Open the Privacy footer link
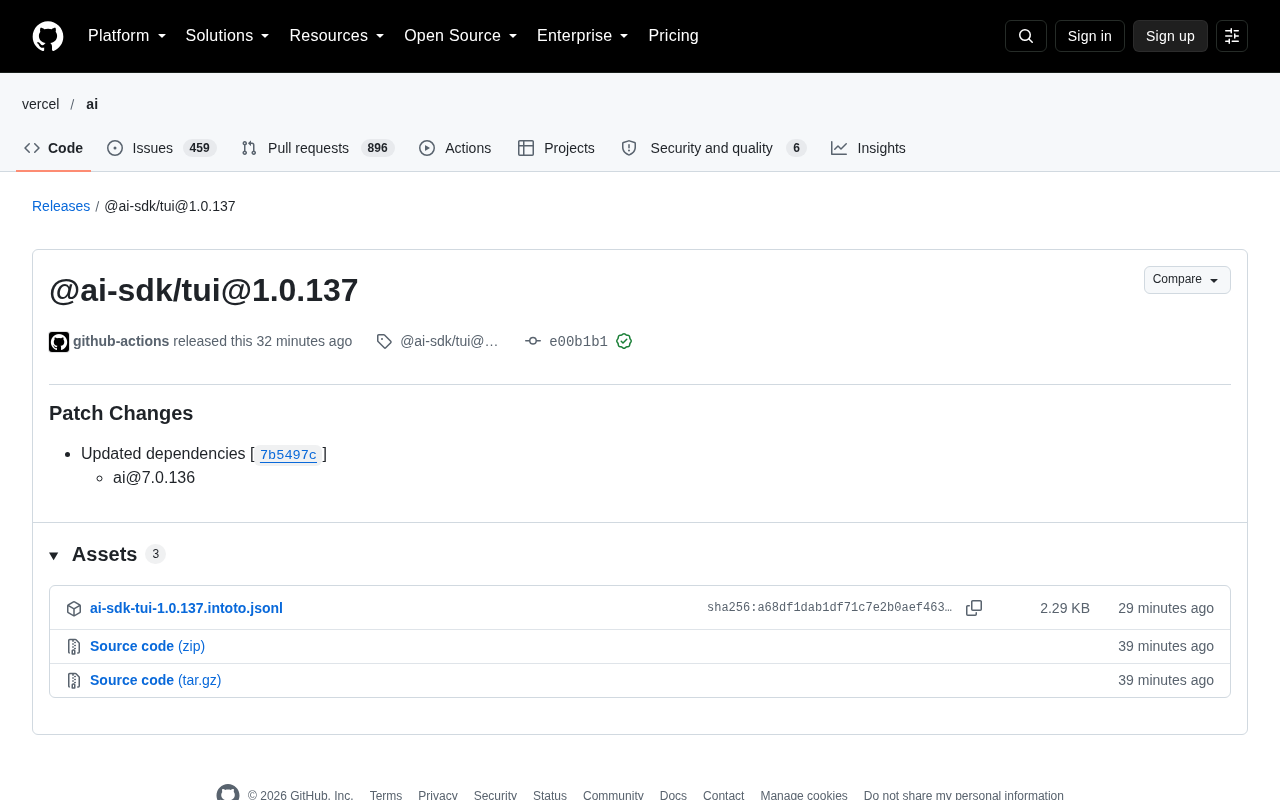Image resolution: width=1280 pixels, height=800 pixels. point(438,795)
